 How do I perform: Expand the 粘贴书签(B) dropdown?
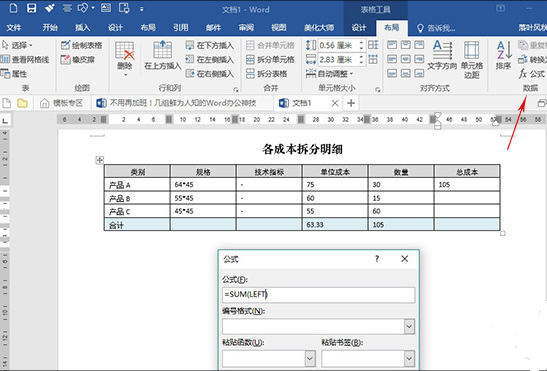tap(409, 358)
